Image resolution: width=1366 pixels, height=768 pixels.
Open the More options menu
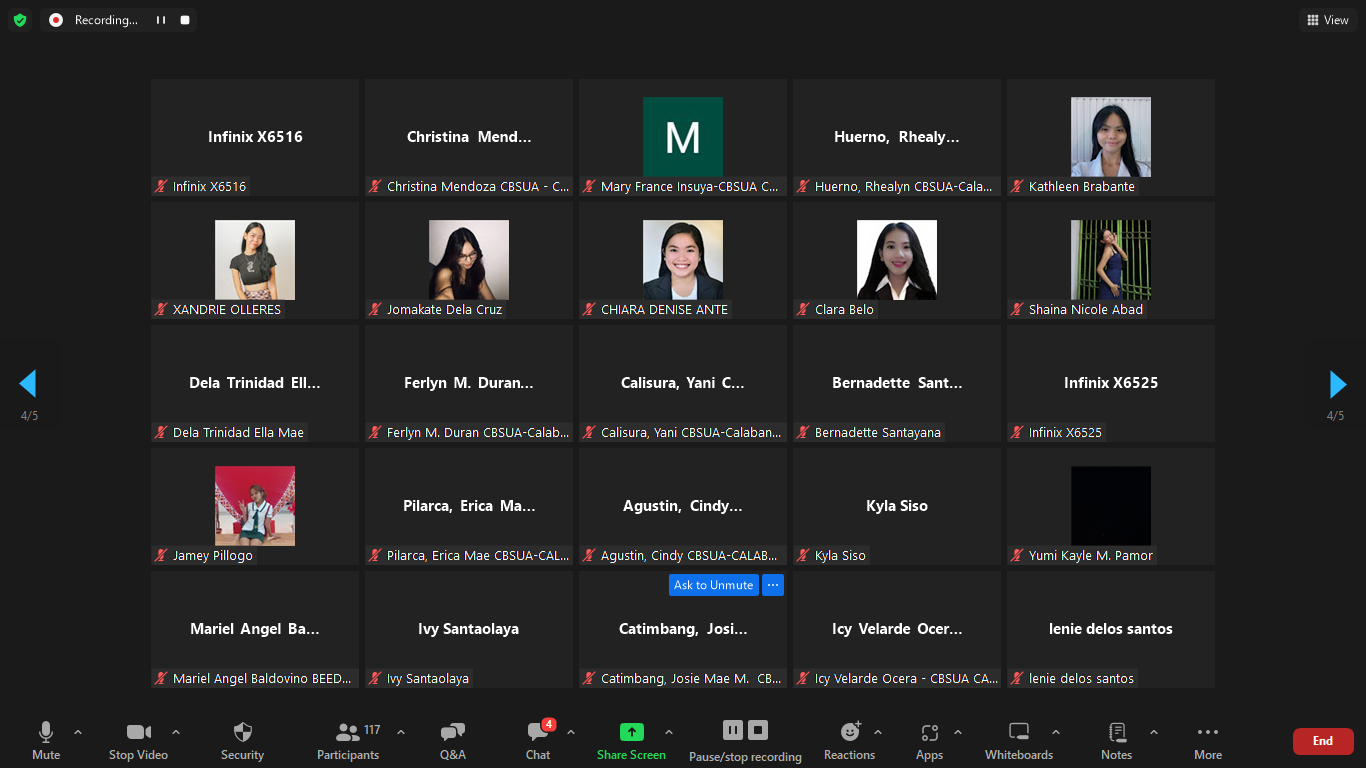click(1207, 740)
